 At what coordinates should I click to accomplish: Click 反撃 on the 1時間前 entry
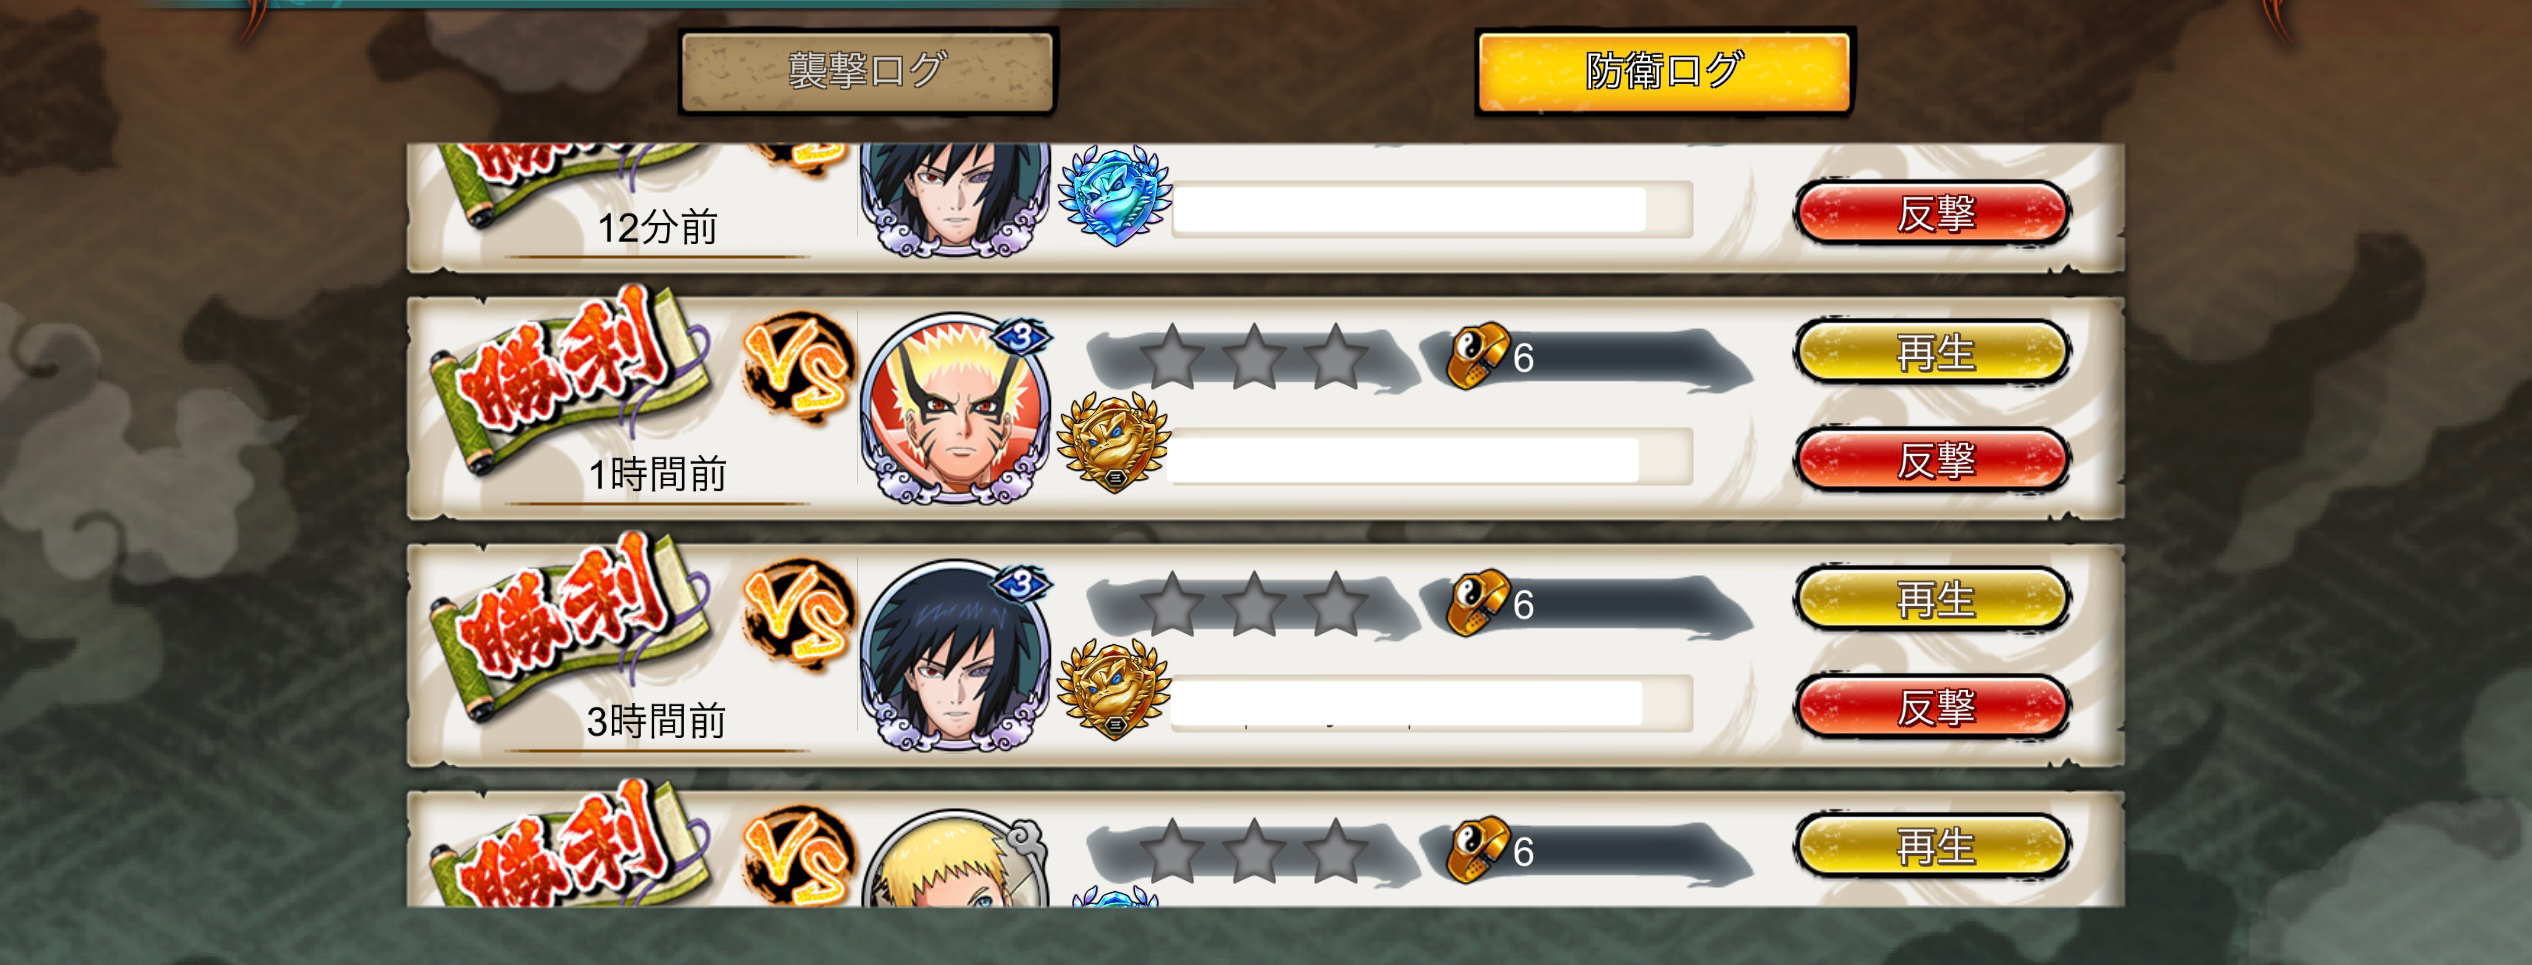pos(1932,459)
